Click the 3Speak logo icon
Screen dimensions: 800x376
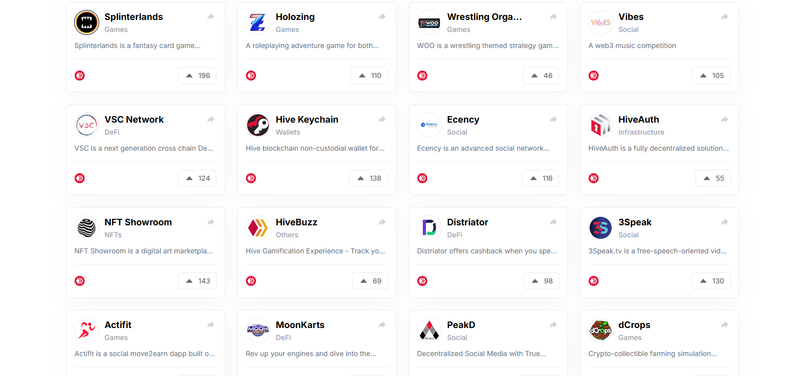[601, 228]
